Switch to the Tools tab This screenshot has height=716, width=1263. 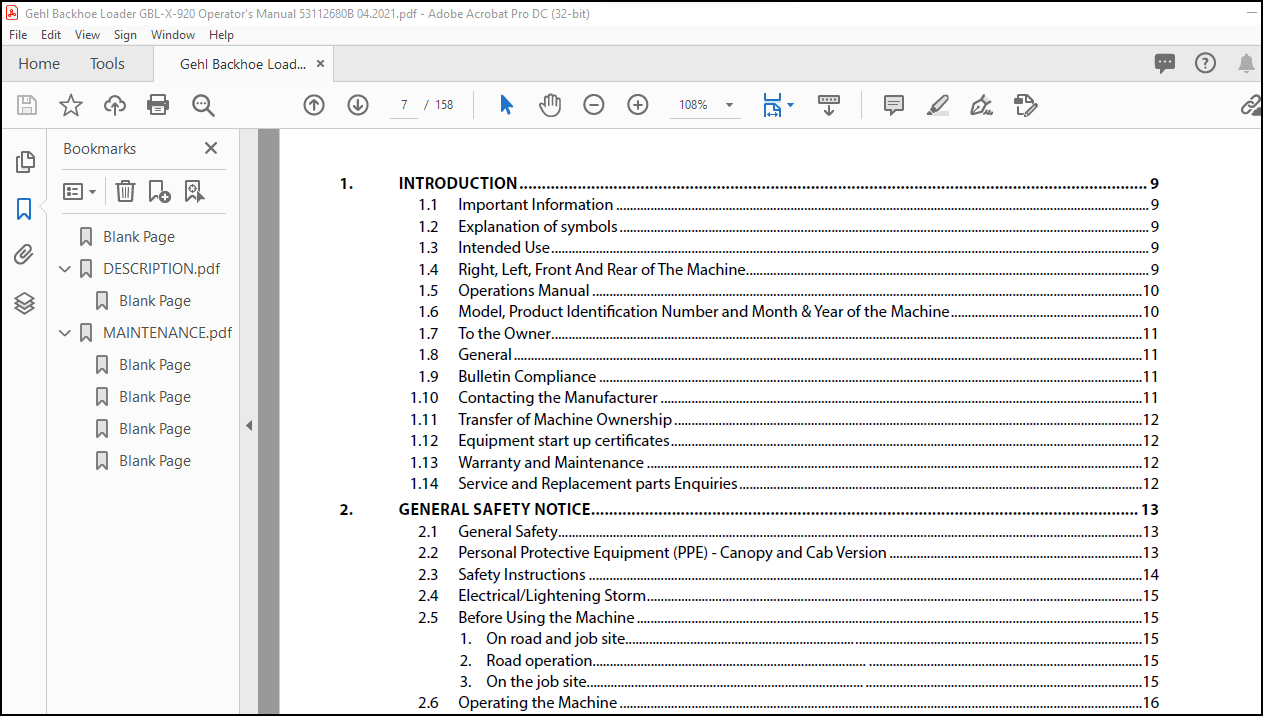point(107,63)
